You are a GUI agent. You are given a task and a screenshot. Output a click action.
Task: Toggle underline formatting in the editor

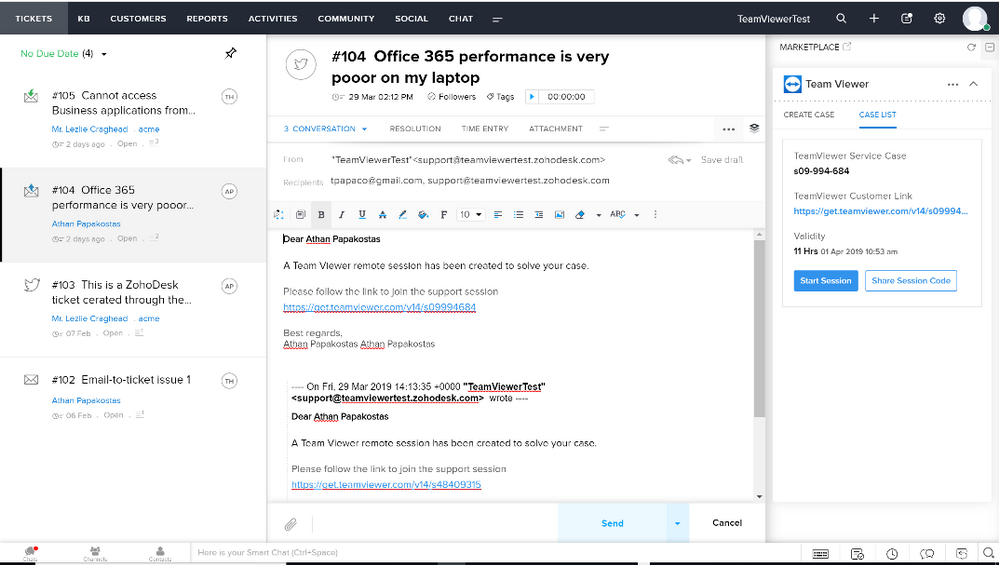[x=362, y=215]
